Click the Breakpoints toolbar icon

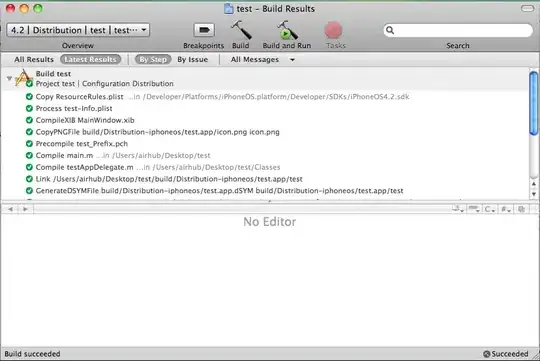coord(204,30)
